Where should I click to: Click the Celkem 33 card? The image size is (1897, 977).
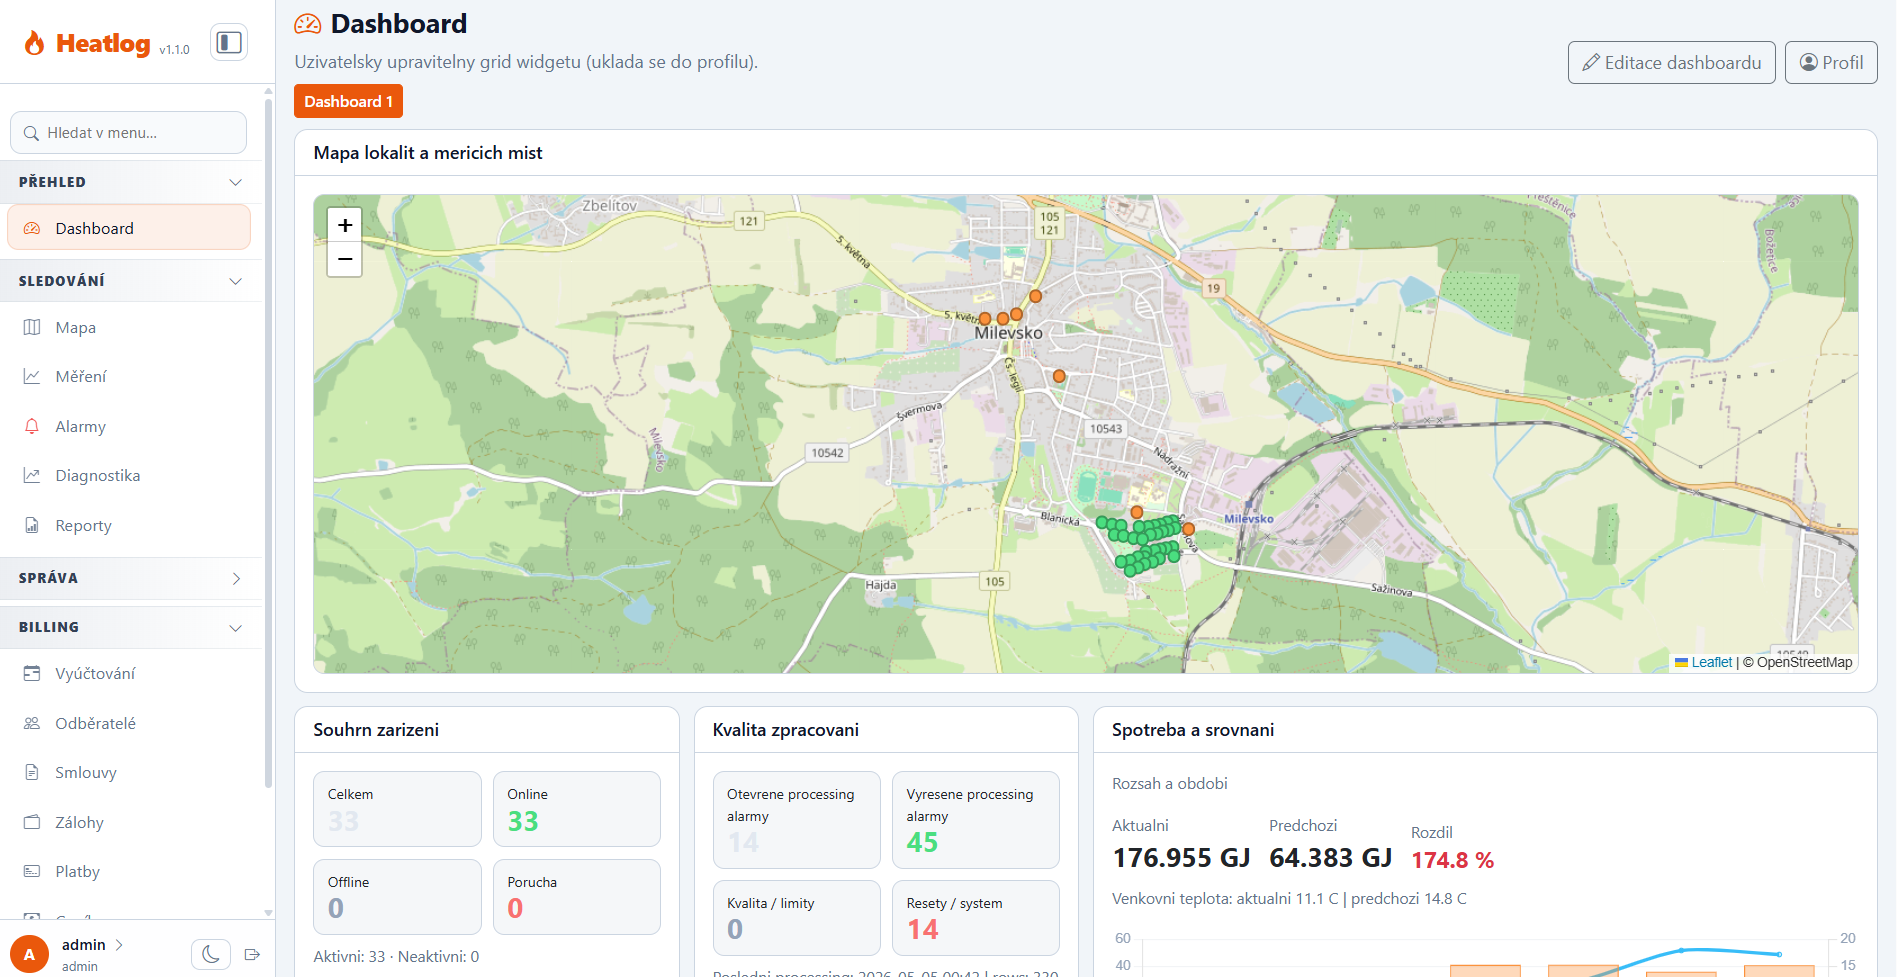(397, 809)
